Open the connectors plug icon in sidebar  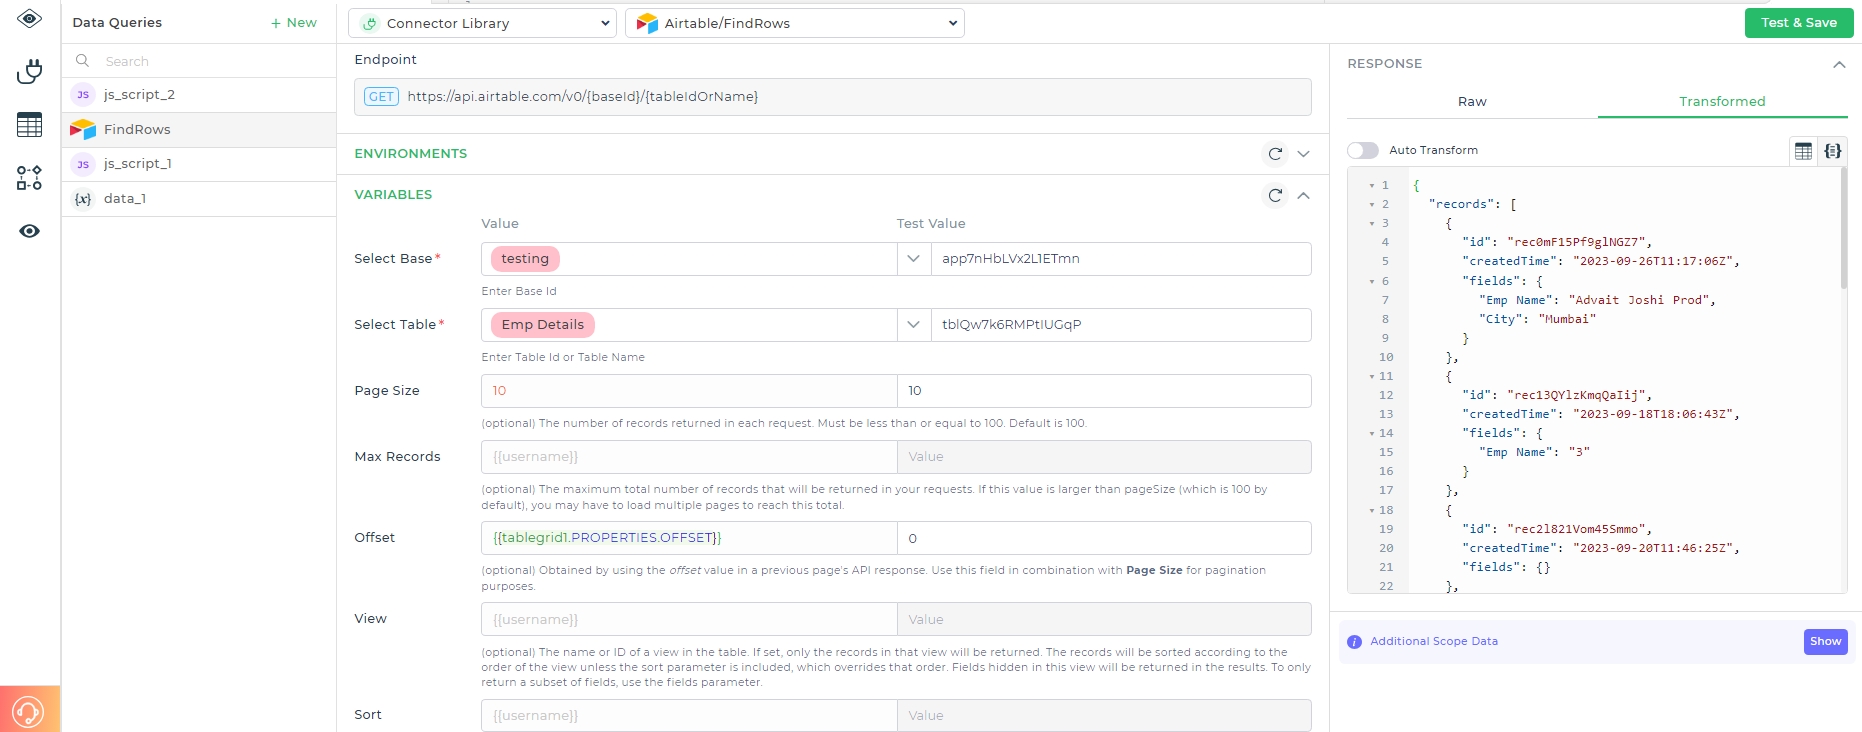point(30,71)
